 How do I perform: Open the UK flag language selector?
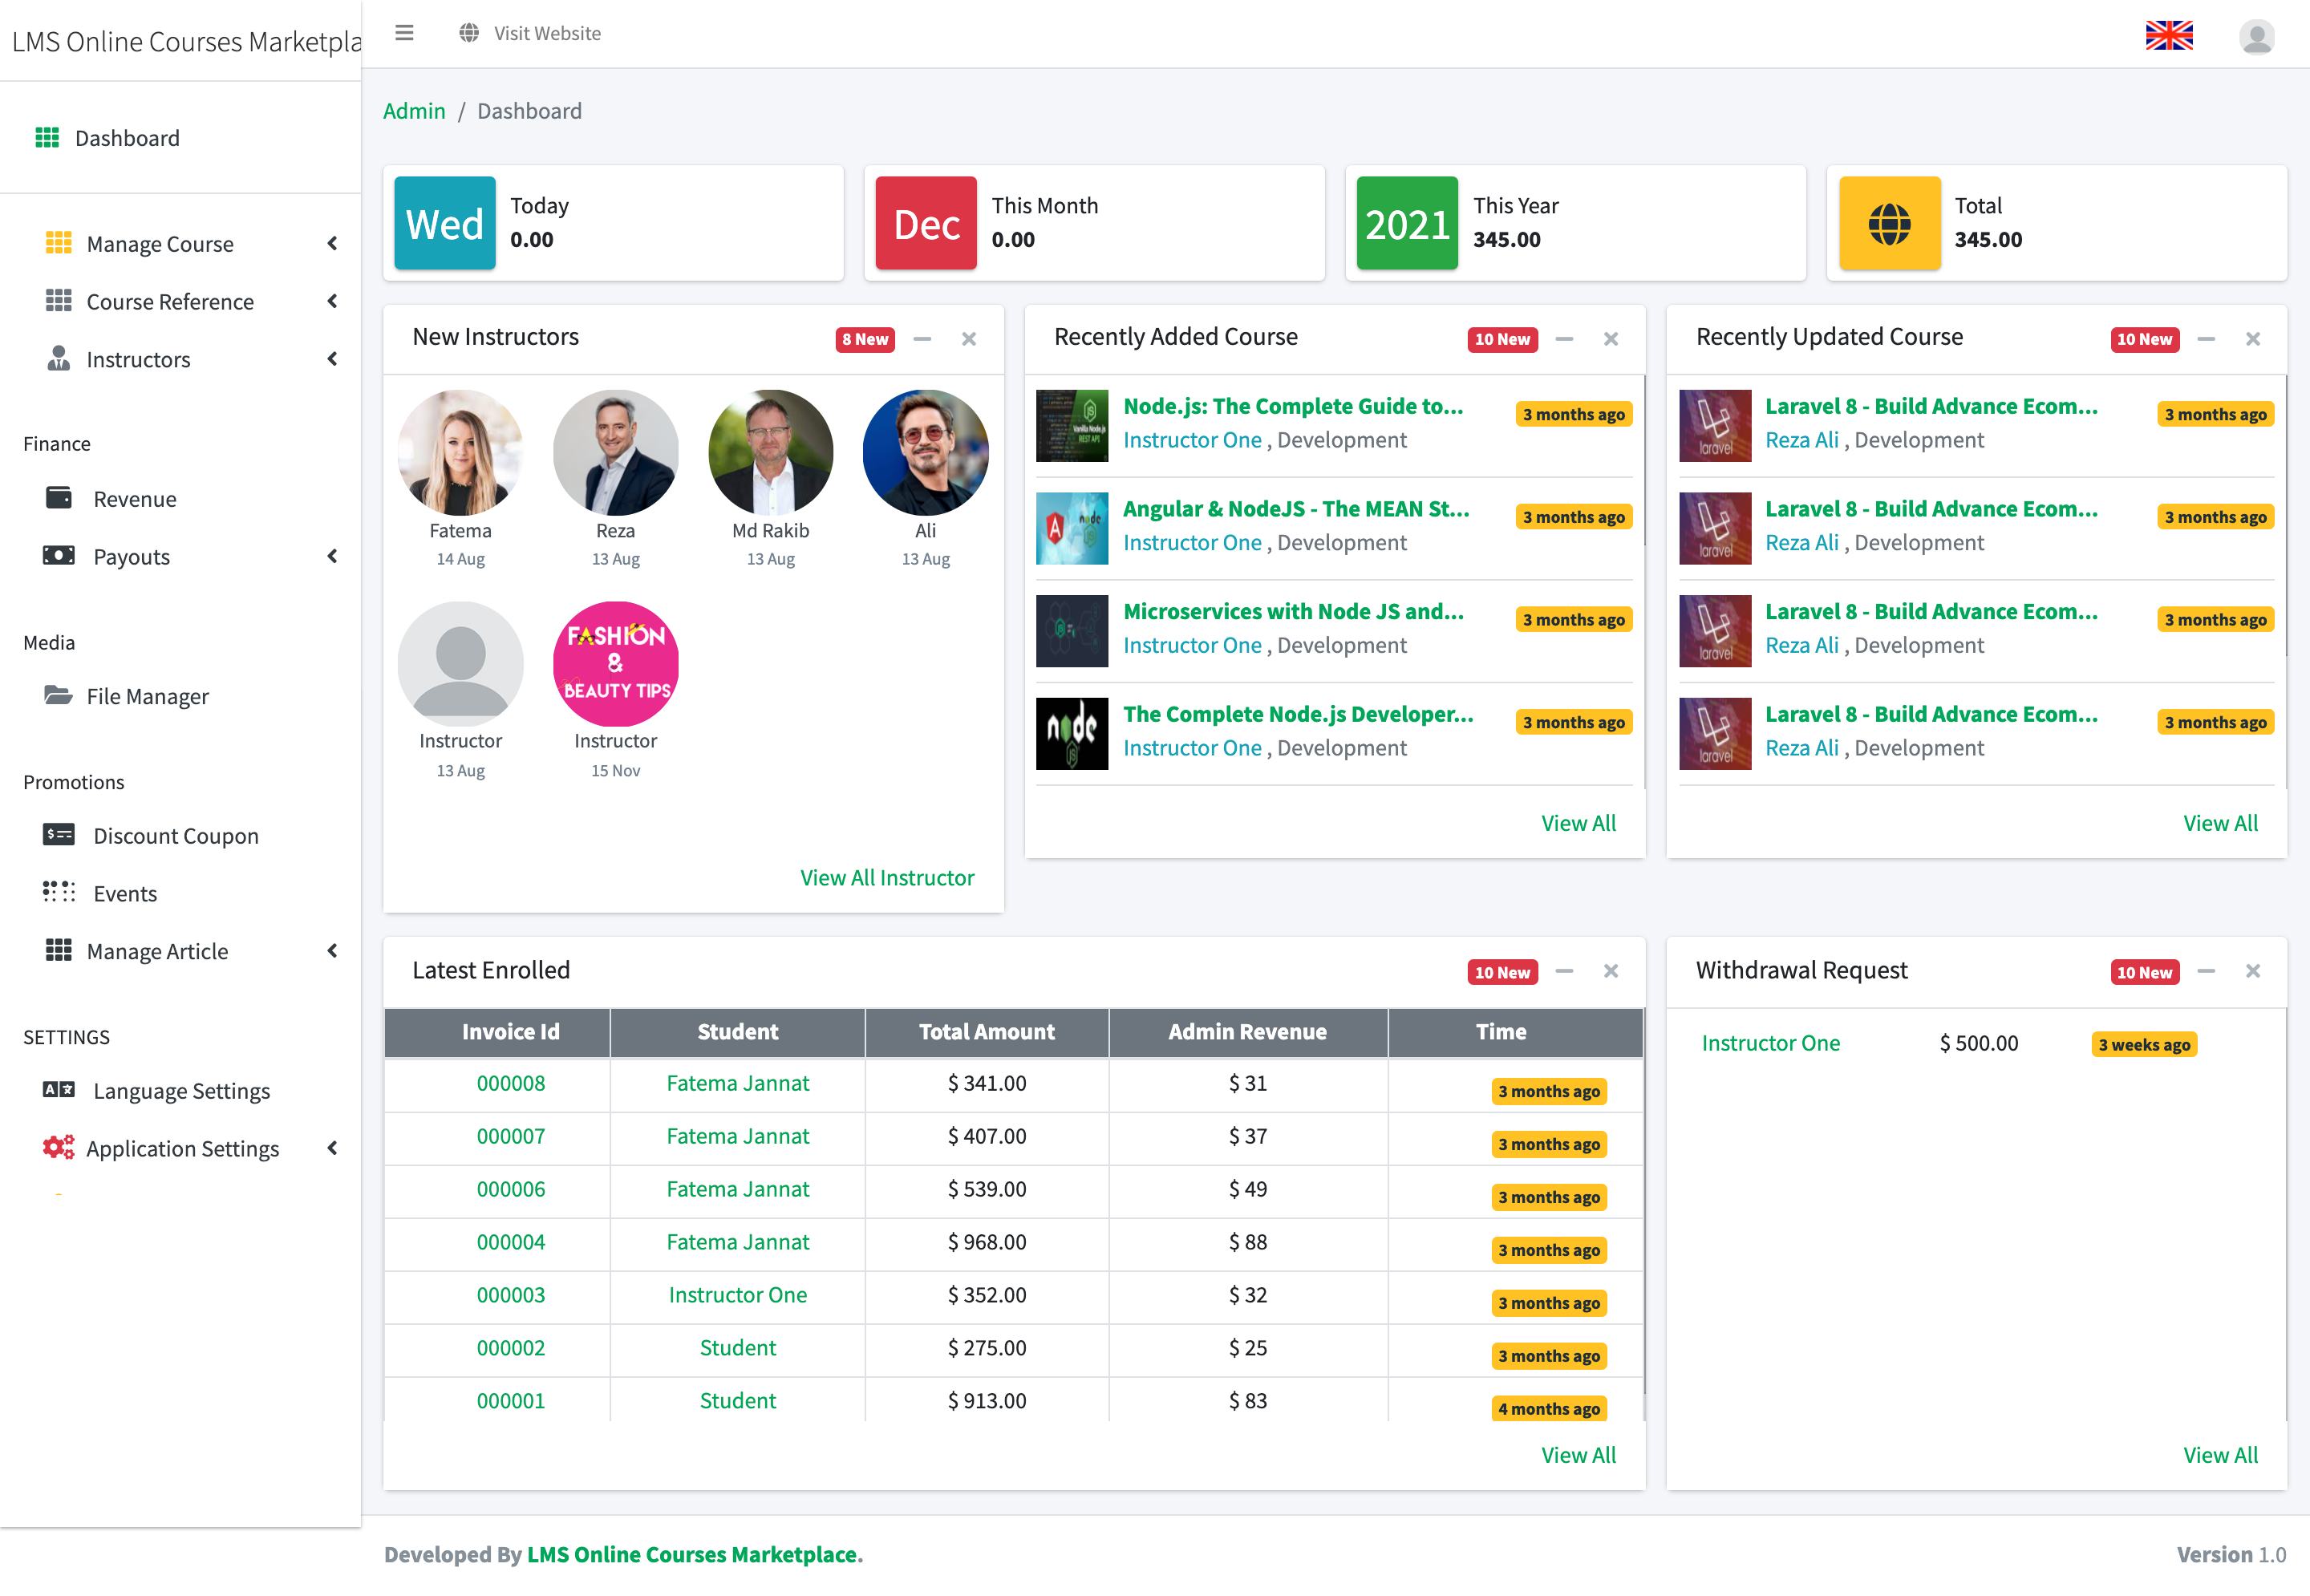coord(2168,36)
